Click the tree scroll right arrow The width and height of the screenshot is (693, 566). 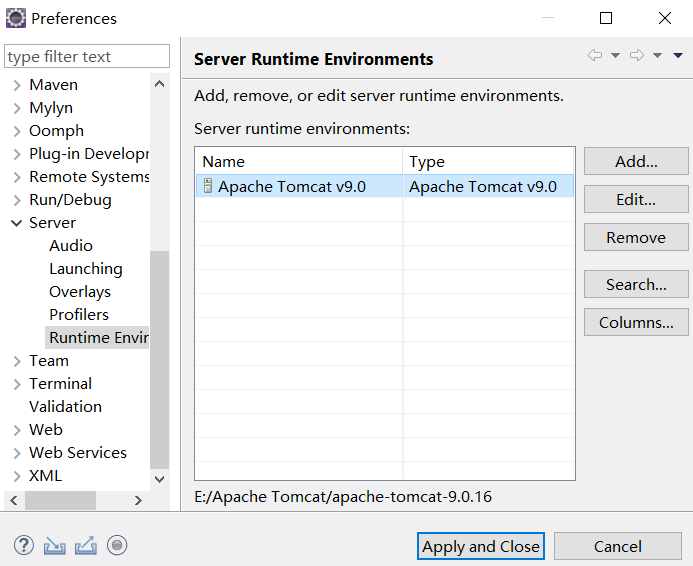click(x=138, y=500)
